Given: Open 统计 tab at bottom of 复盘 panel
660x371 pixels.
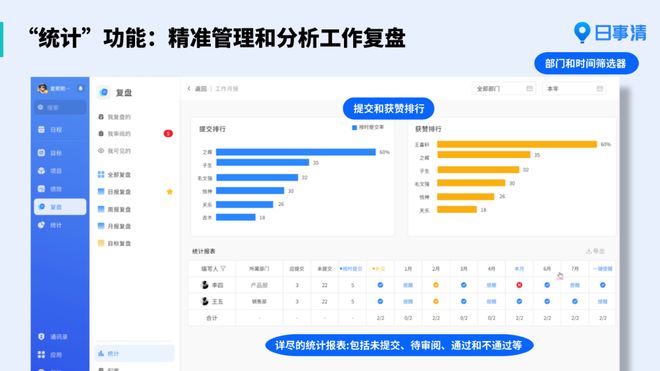Looking at the screenshot, I should [x=135, y=353].
